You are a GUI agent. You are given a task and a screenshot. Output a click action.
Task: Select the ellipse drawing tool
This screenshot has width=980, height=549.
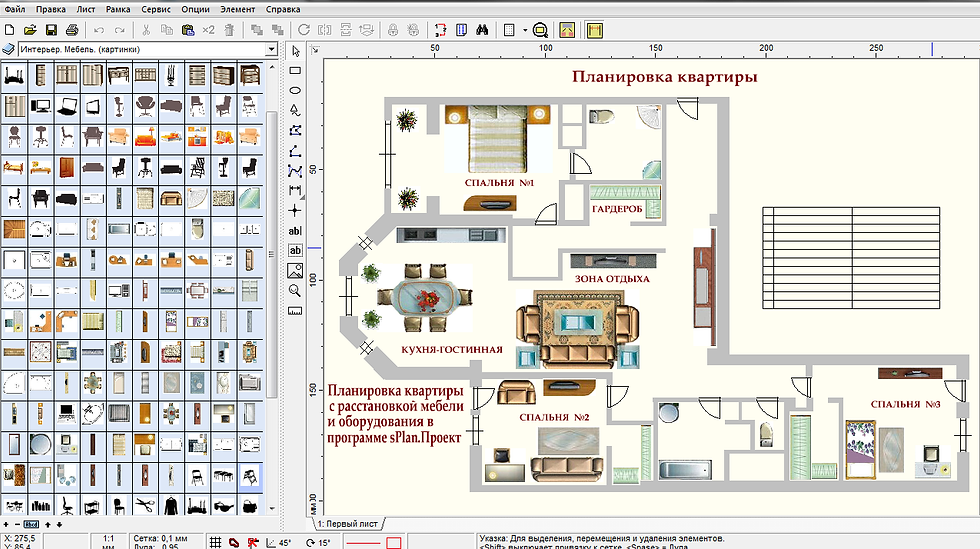(x=295, y=90)
